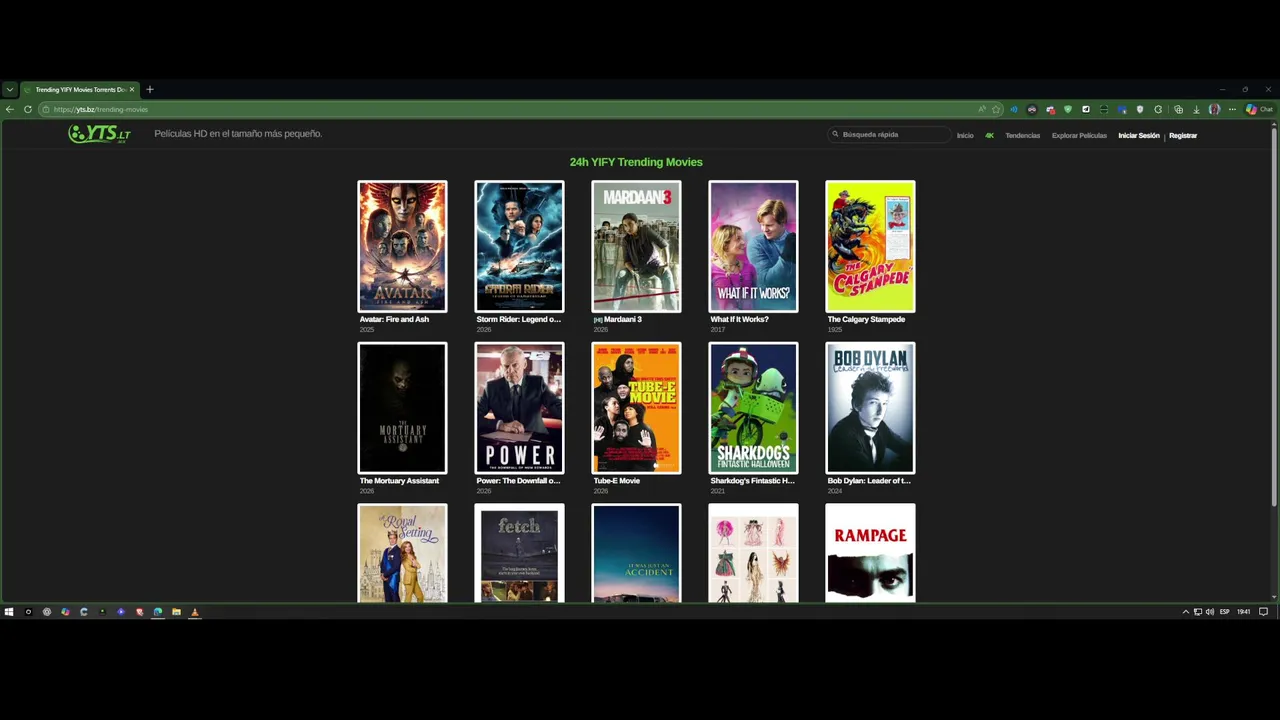Click the Windows Start button
Image resolution: width=1280 pixels, height=720 pixels.
9,612
